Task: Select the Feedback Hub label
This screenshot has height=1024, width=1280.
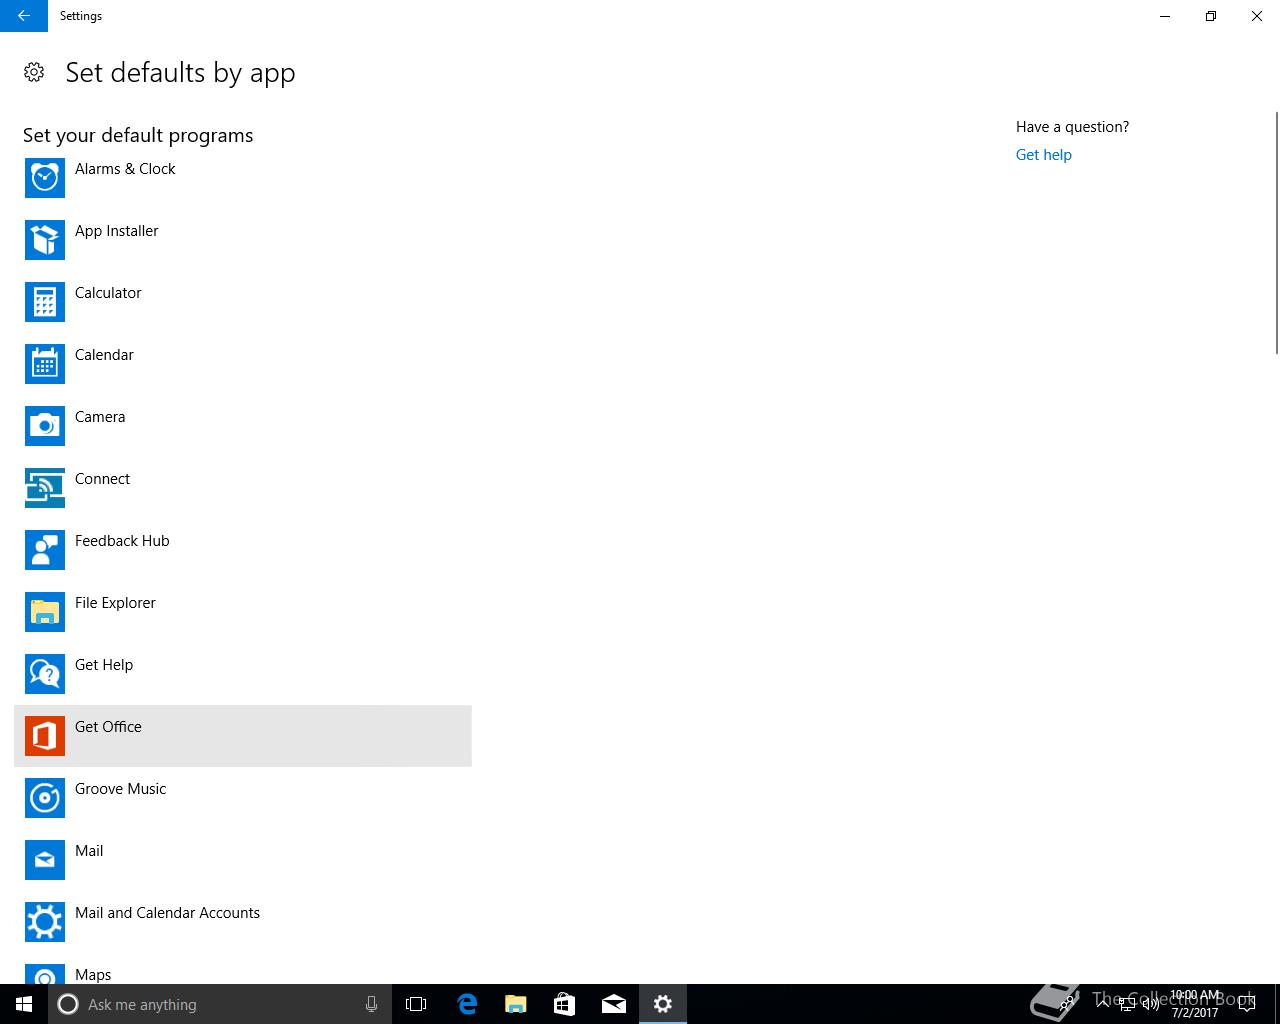Action: (122, 541)
